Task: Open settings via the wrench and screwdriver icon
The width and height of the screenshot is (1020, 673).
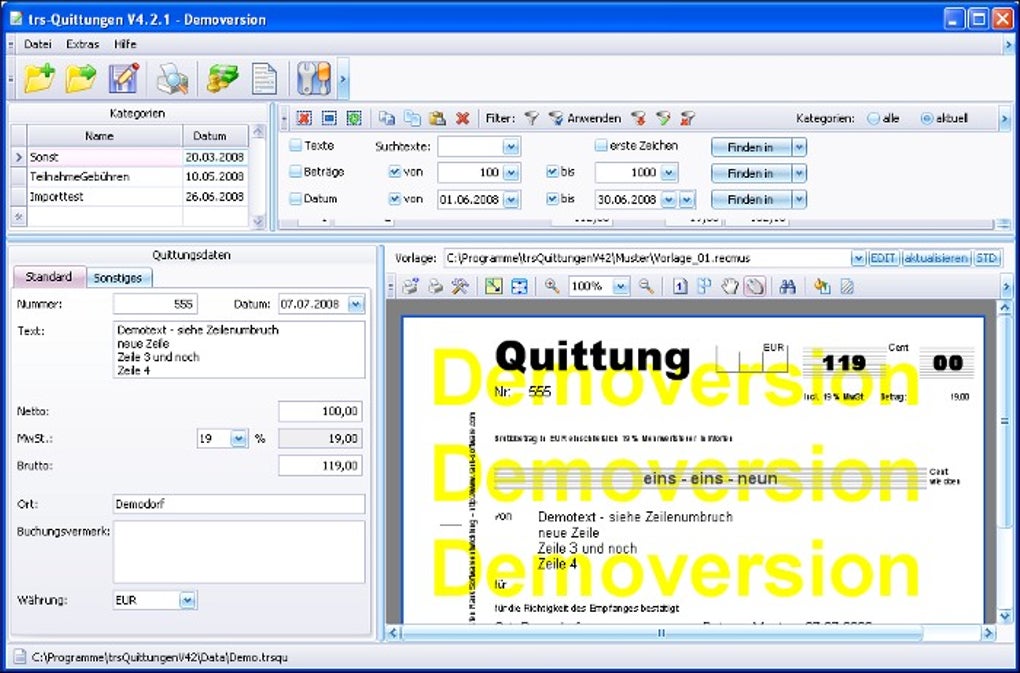Action: point(314,79)
